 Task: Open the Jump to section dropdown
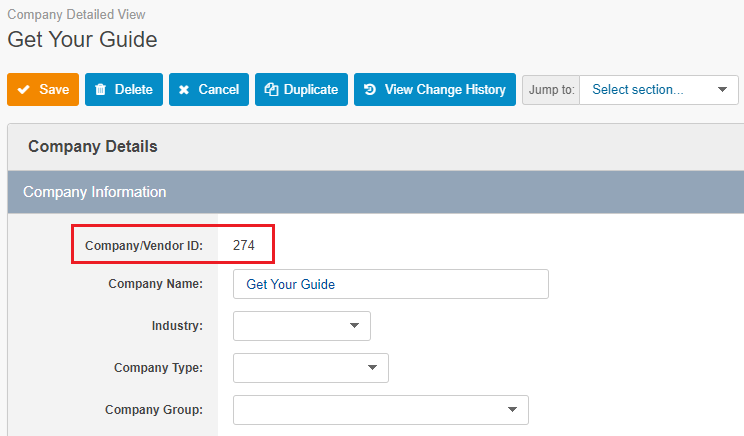[659, 90]
